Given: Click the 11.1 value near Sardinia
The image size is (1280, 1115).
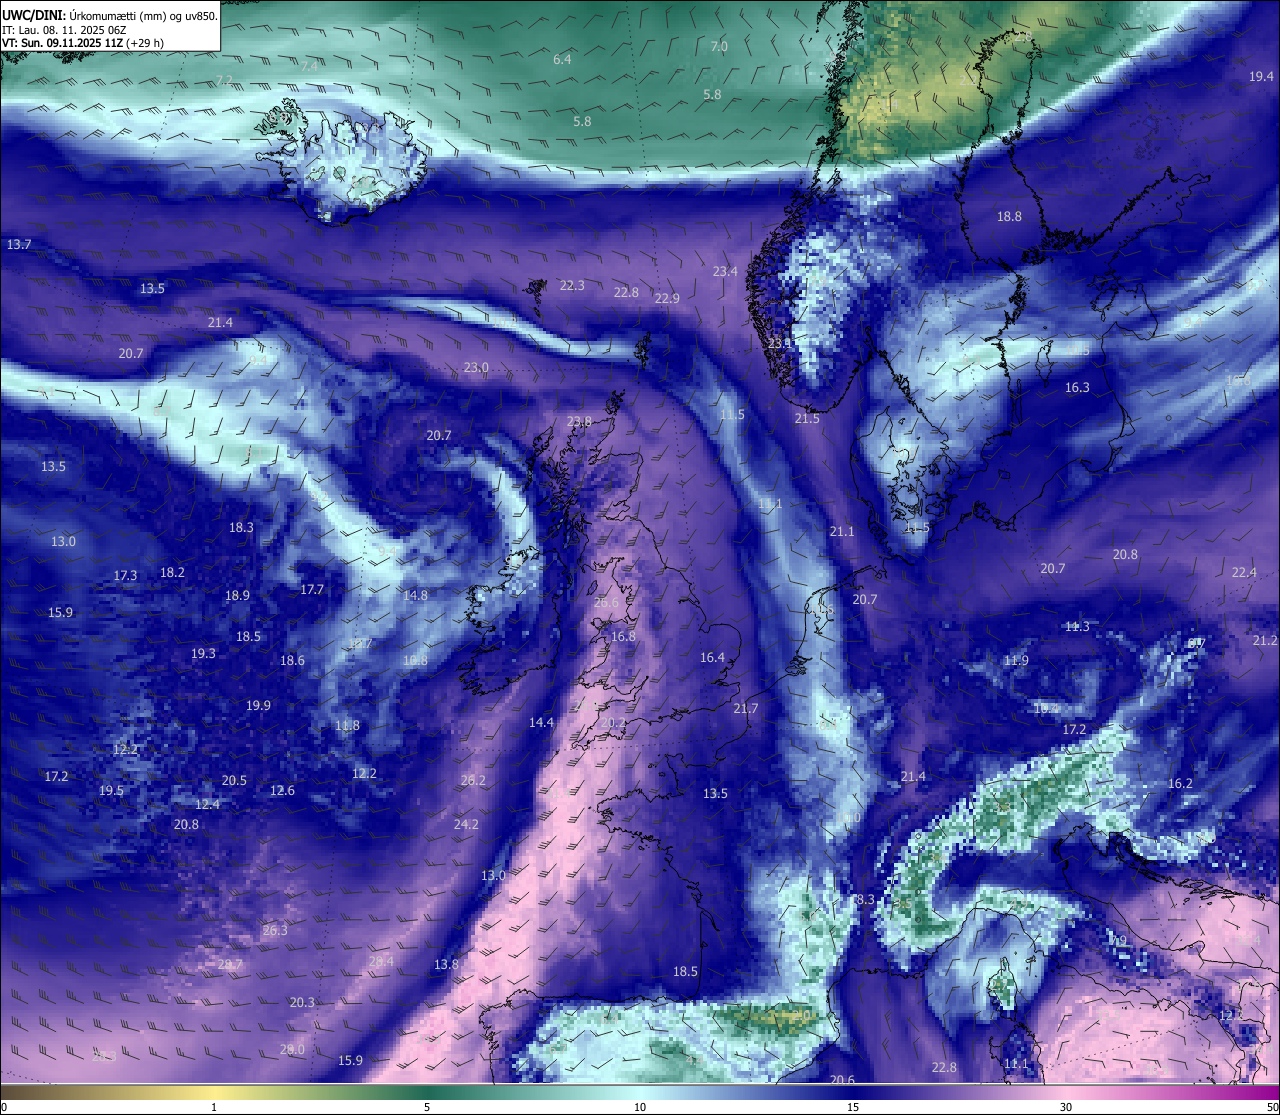Looking at the screenshot, I should (1016, 1064).
